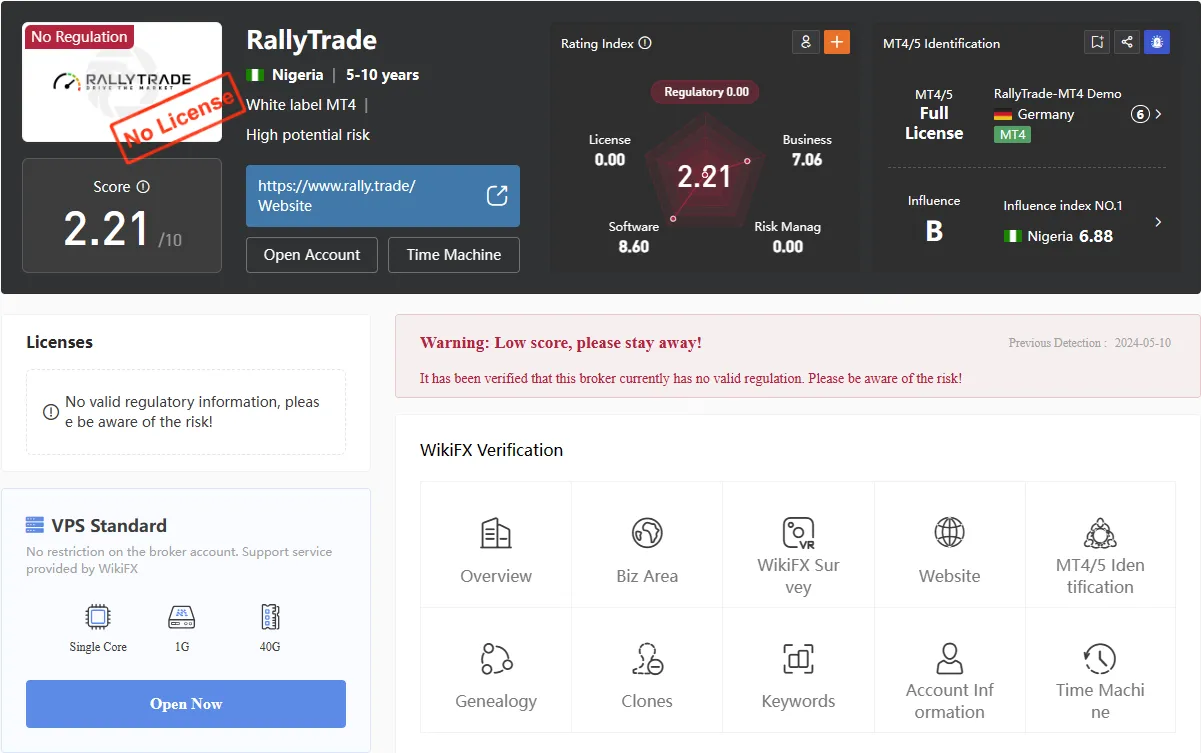Click the user profile icon in Rating Index

pos(806,42)
